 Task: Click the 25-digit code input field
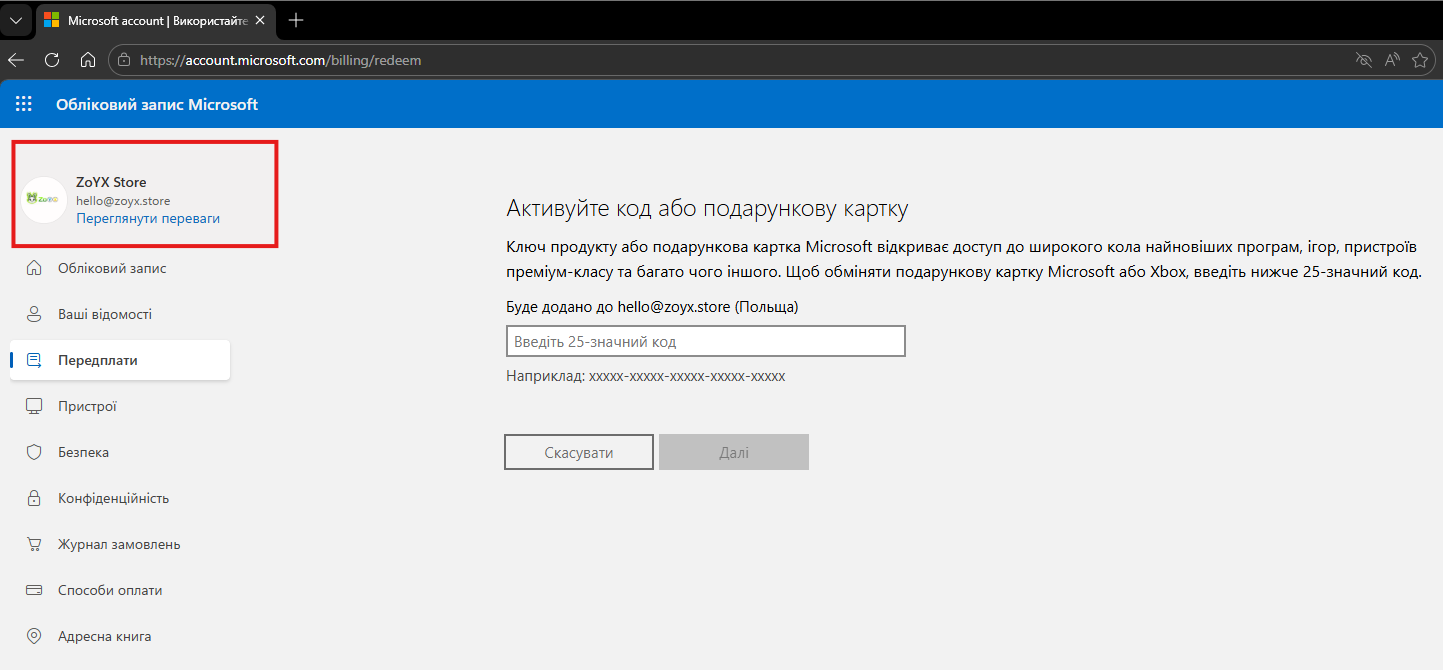point(705,341)
